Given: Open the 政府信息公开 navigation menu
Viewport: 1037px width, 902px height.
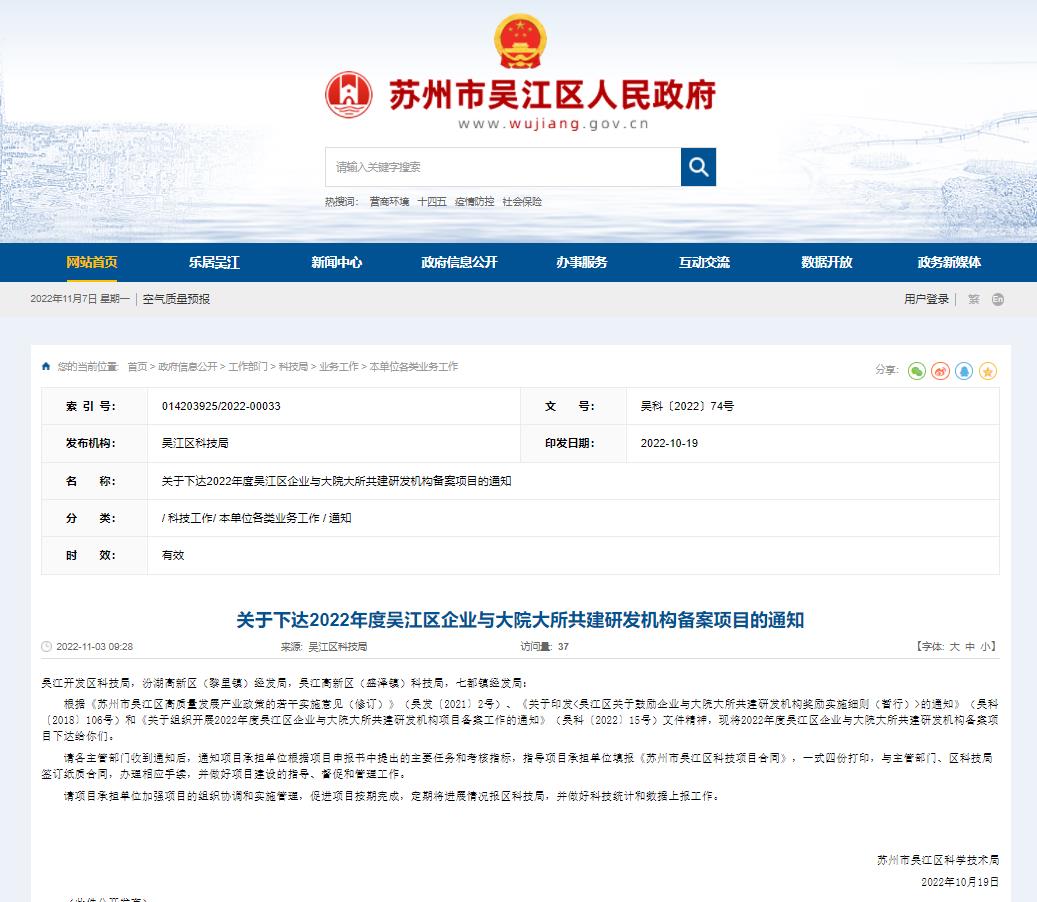Looking at the screenshot, I should tap(459, 262).
